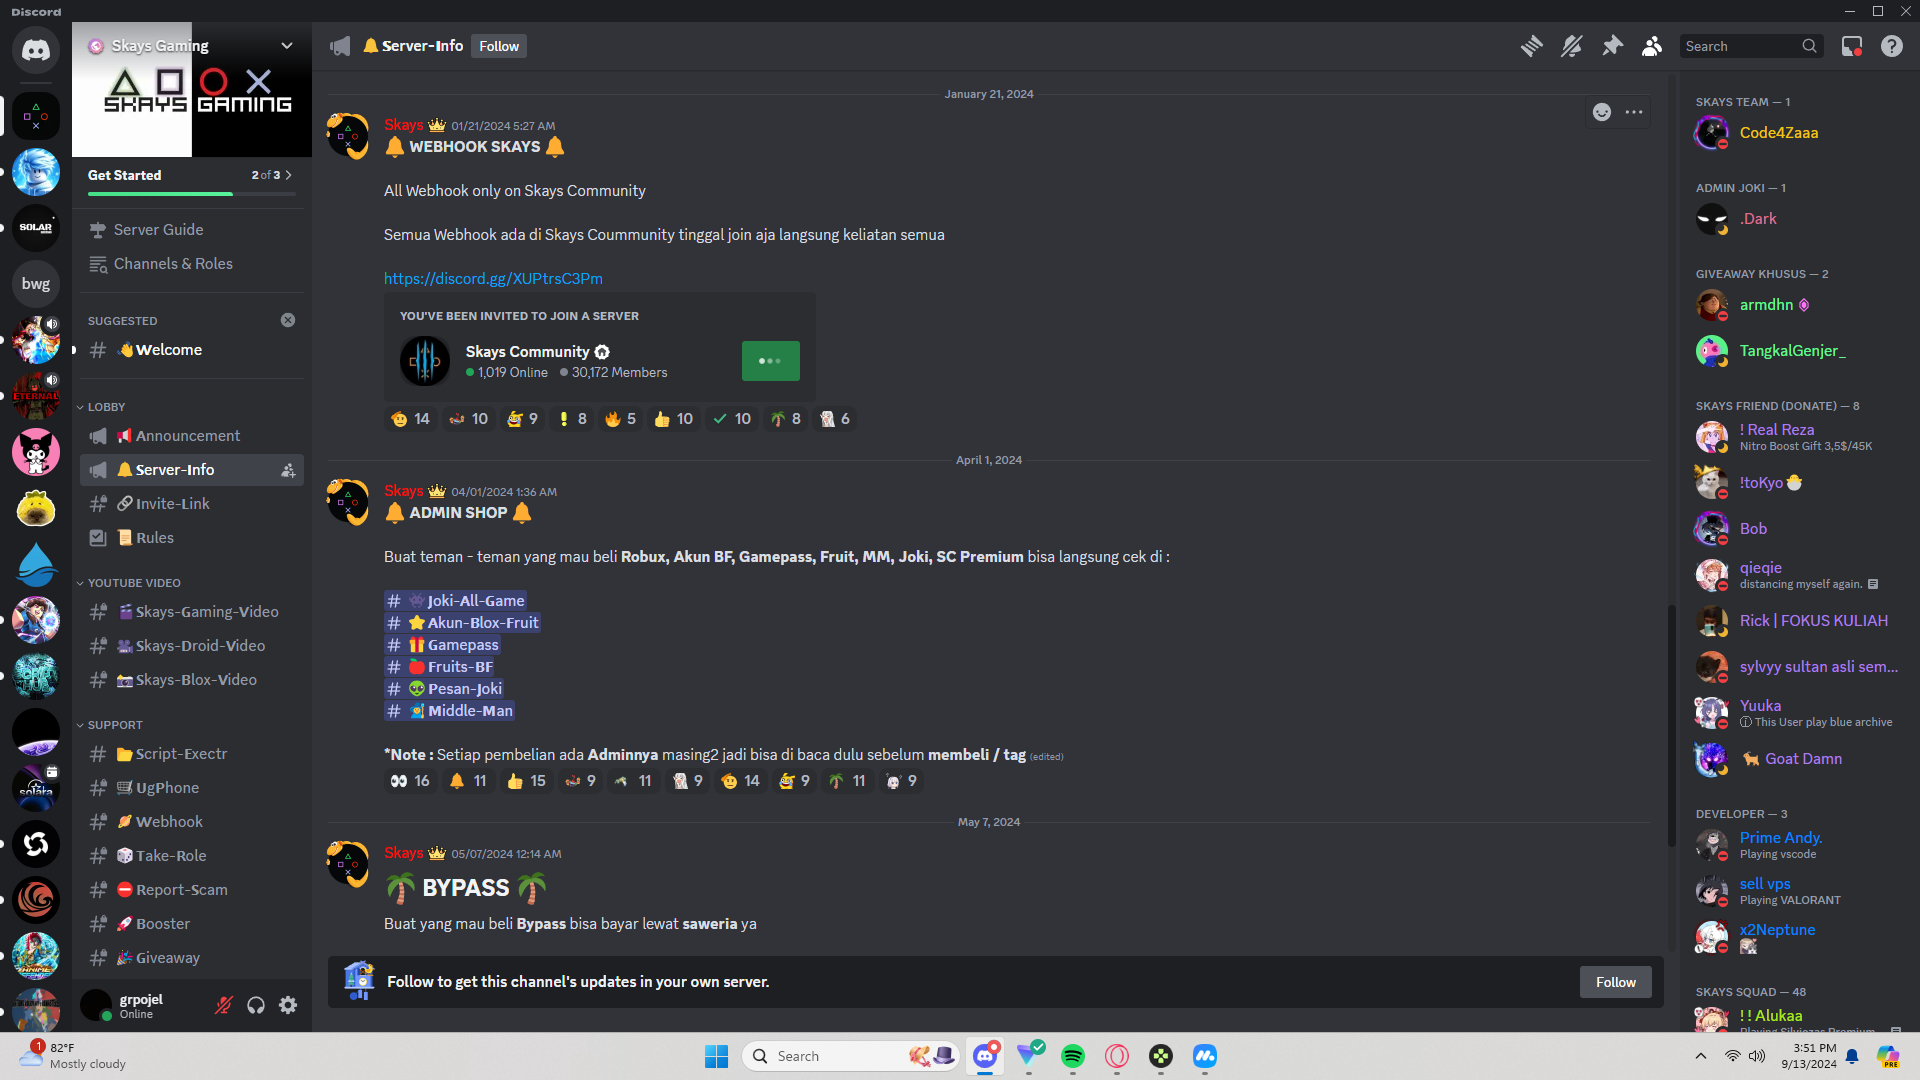Open Opera browser from taskbar

tap(1117, 1056)
